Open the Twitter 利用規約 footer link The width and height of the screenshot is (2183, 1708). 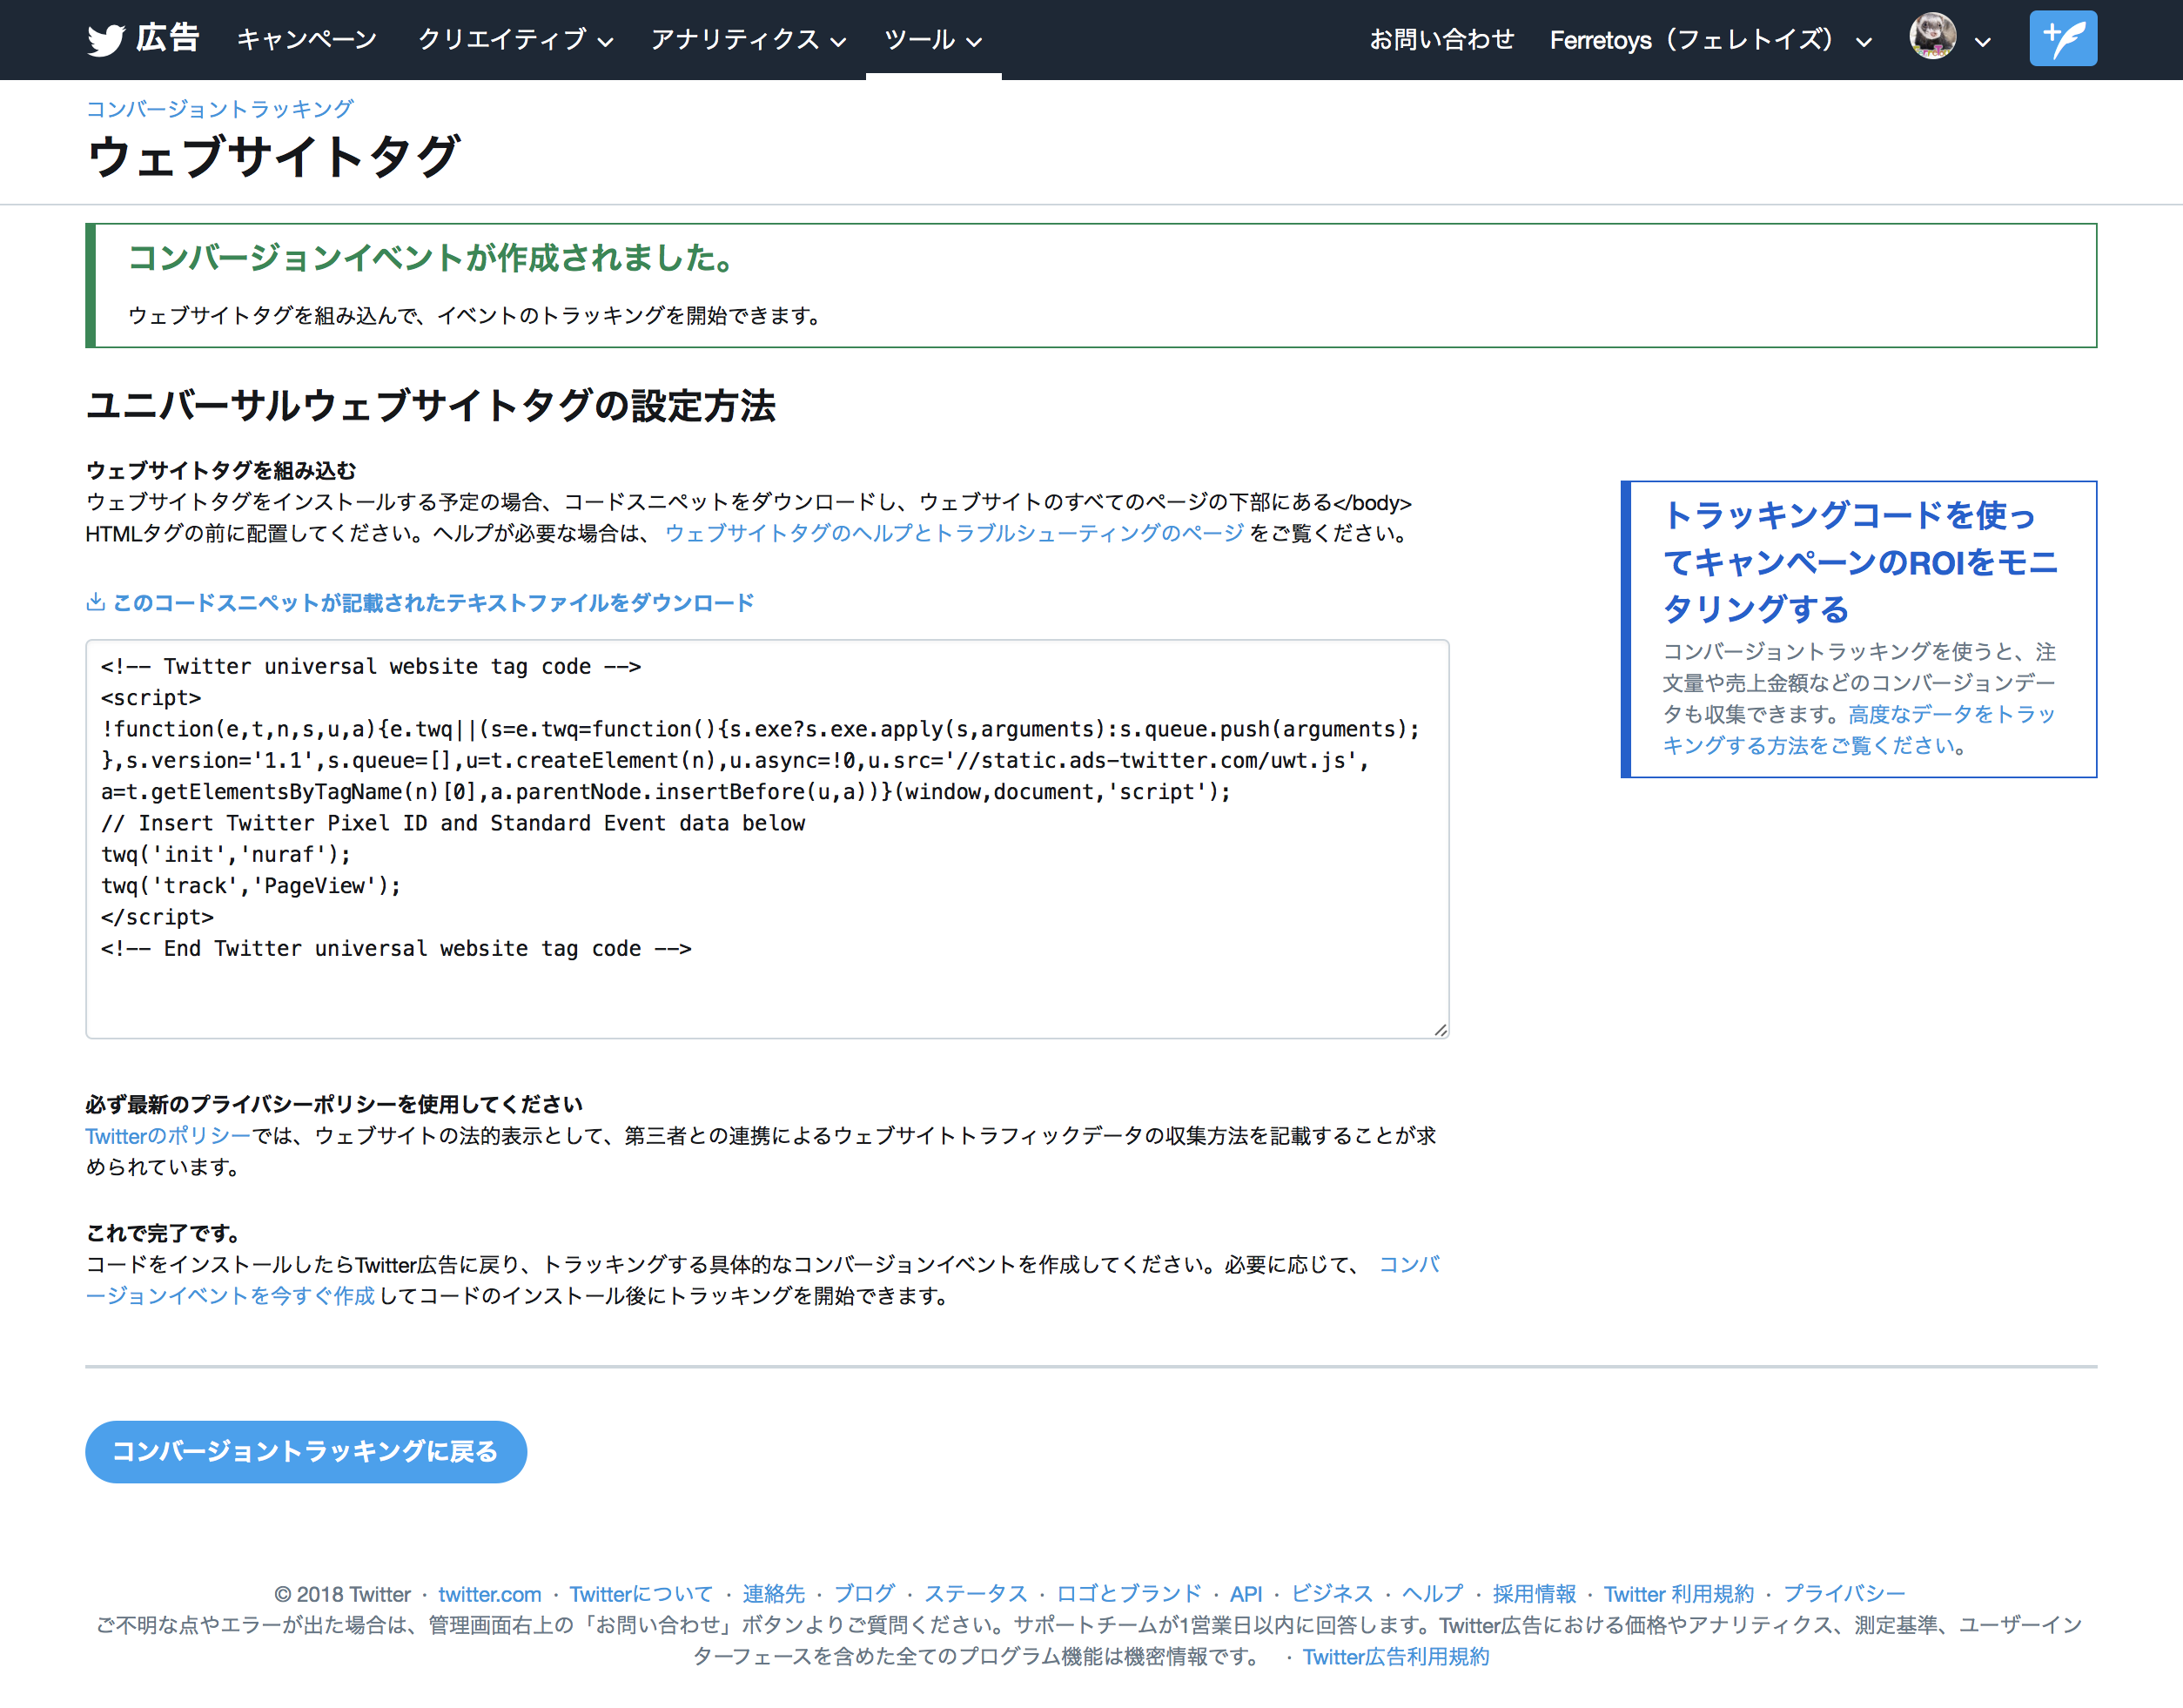[x=1679, y=1594]
